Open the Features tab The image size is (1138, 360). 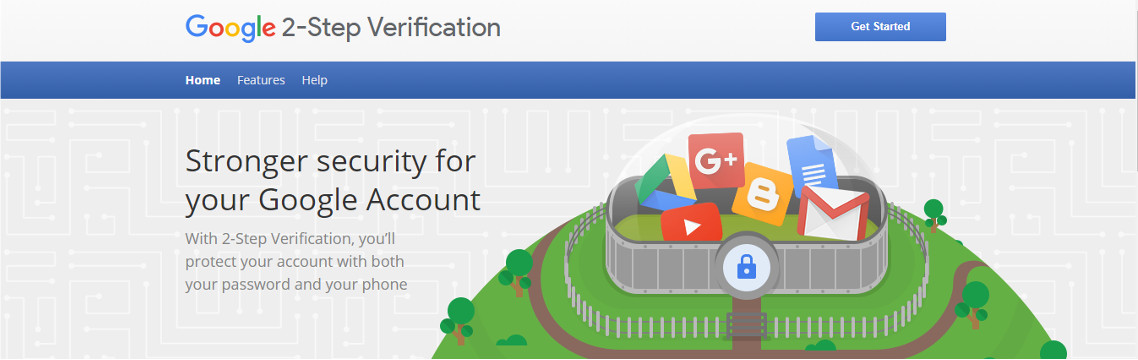261,80
